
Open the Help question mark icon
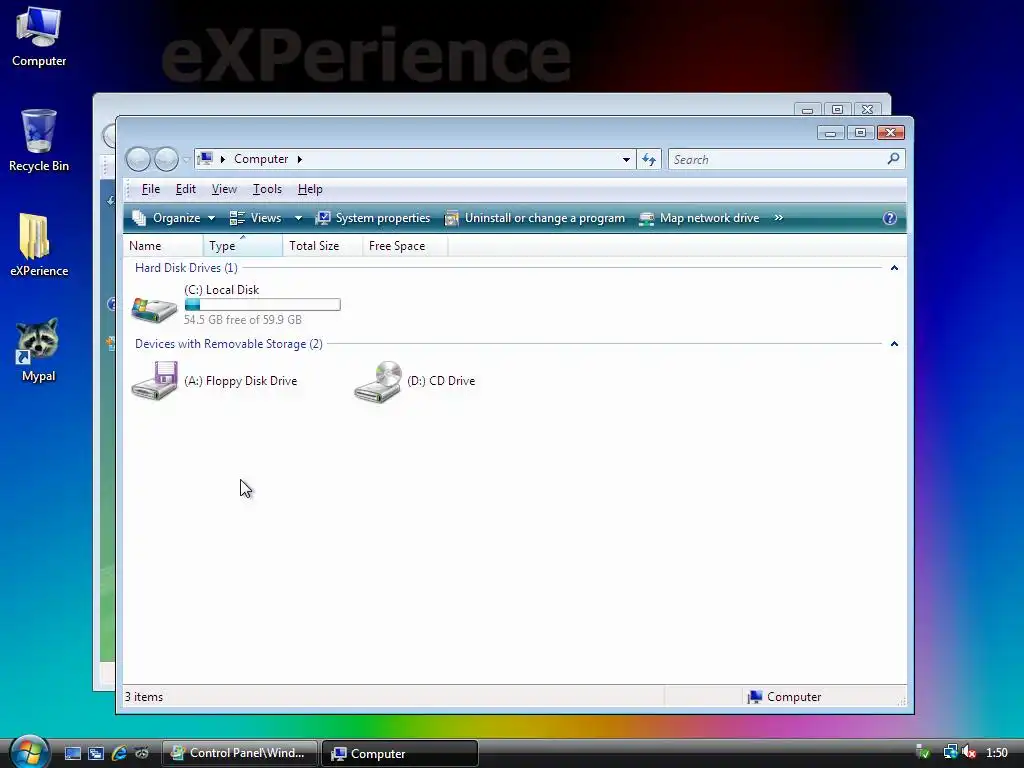pyautogui.click(x=889, y=218)
